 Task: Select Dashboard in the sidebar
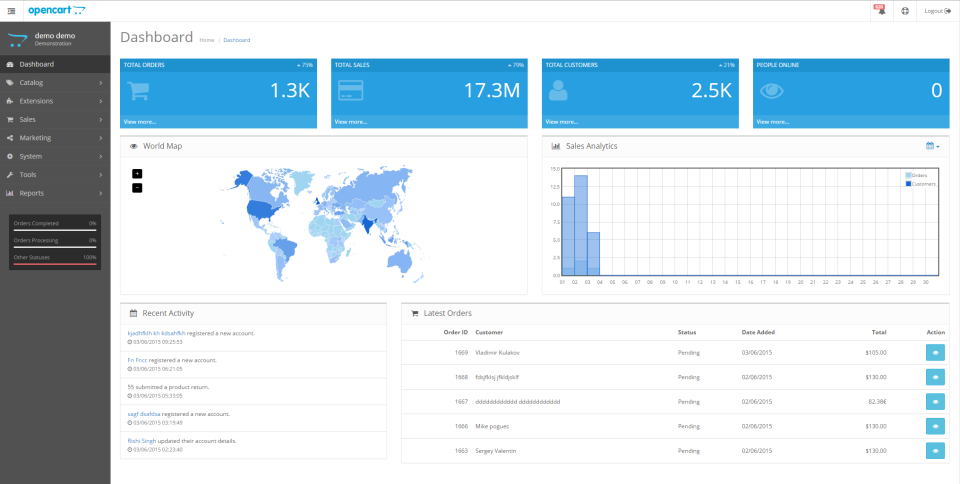tap(55, 64)
